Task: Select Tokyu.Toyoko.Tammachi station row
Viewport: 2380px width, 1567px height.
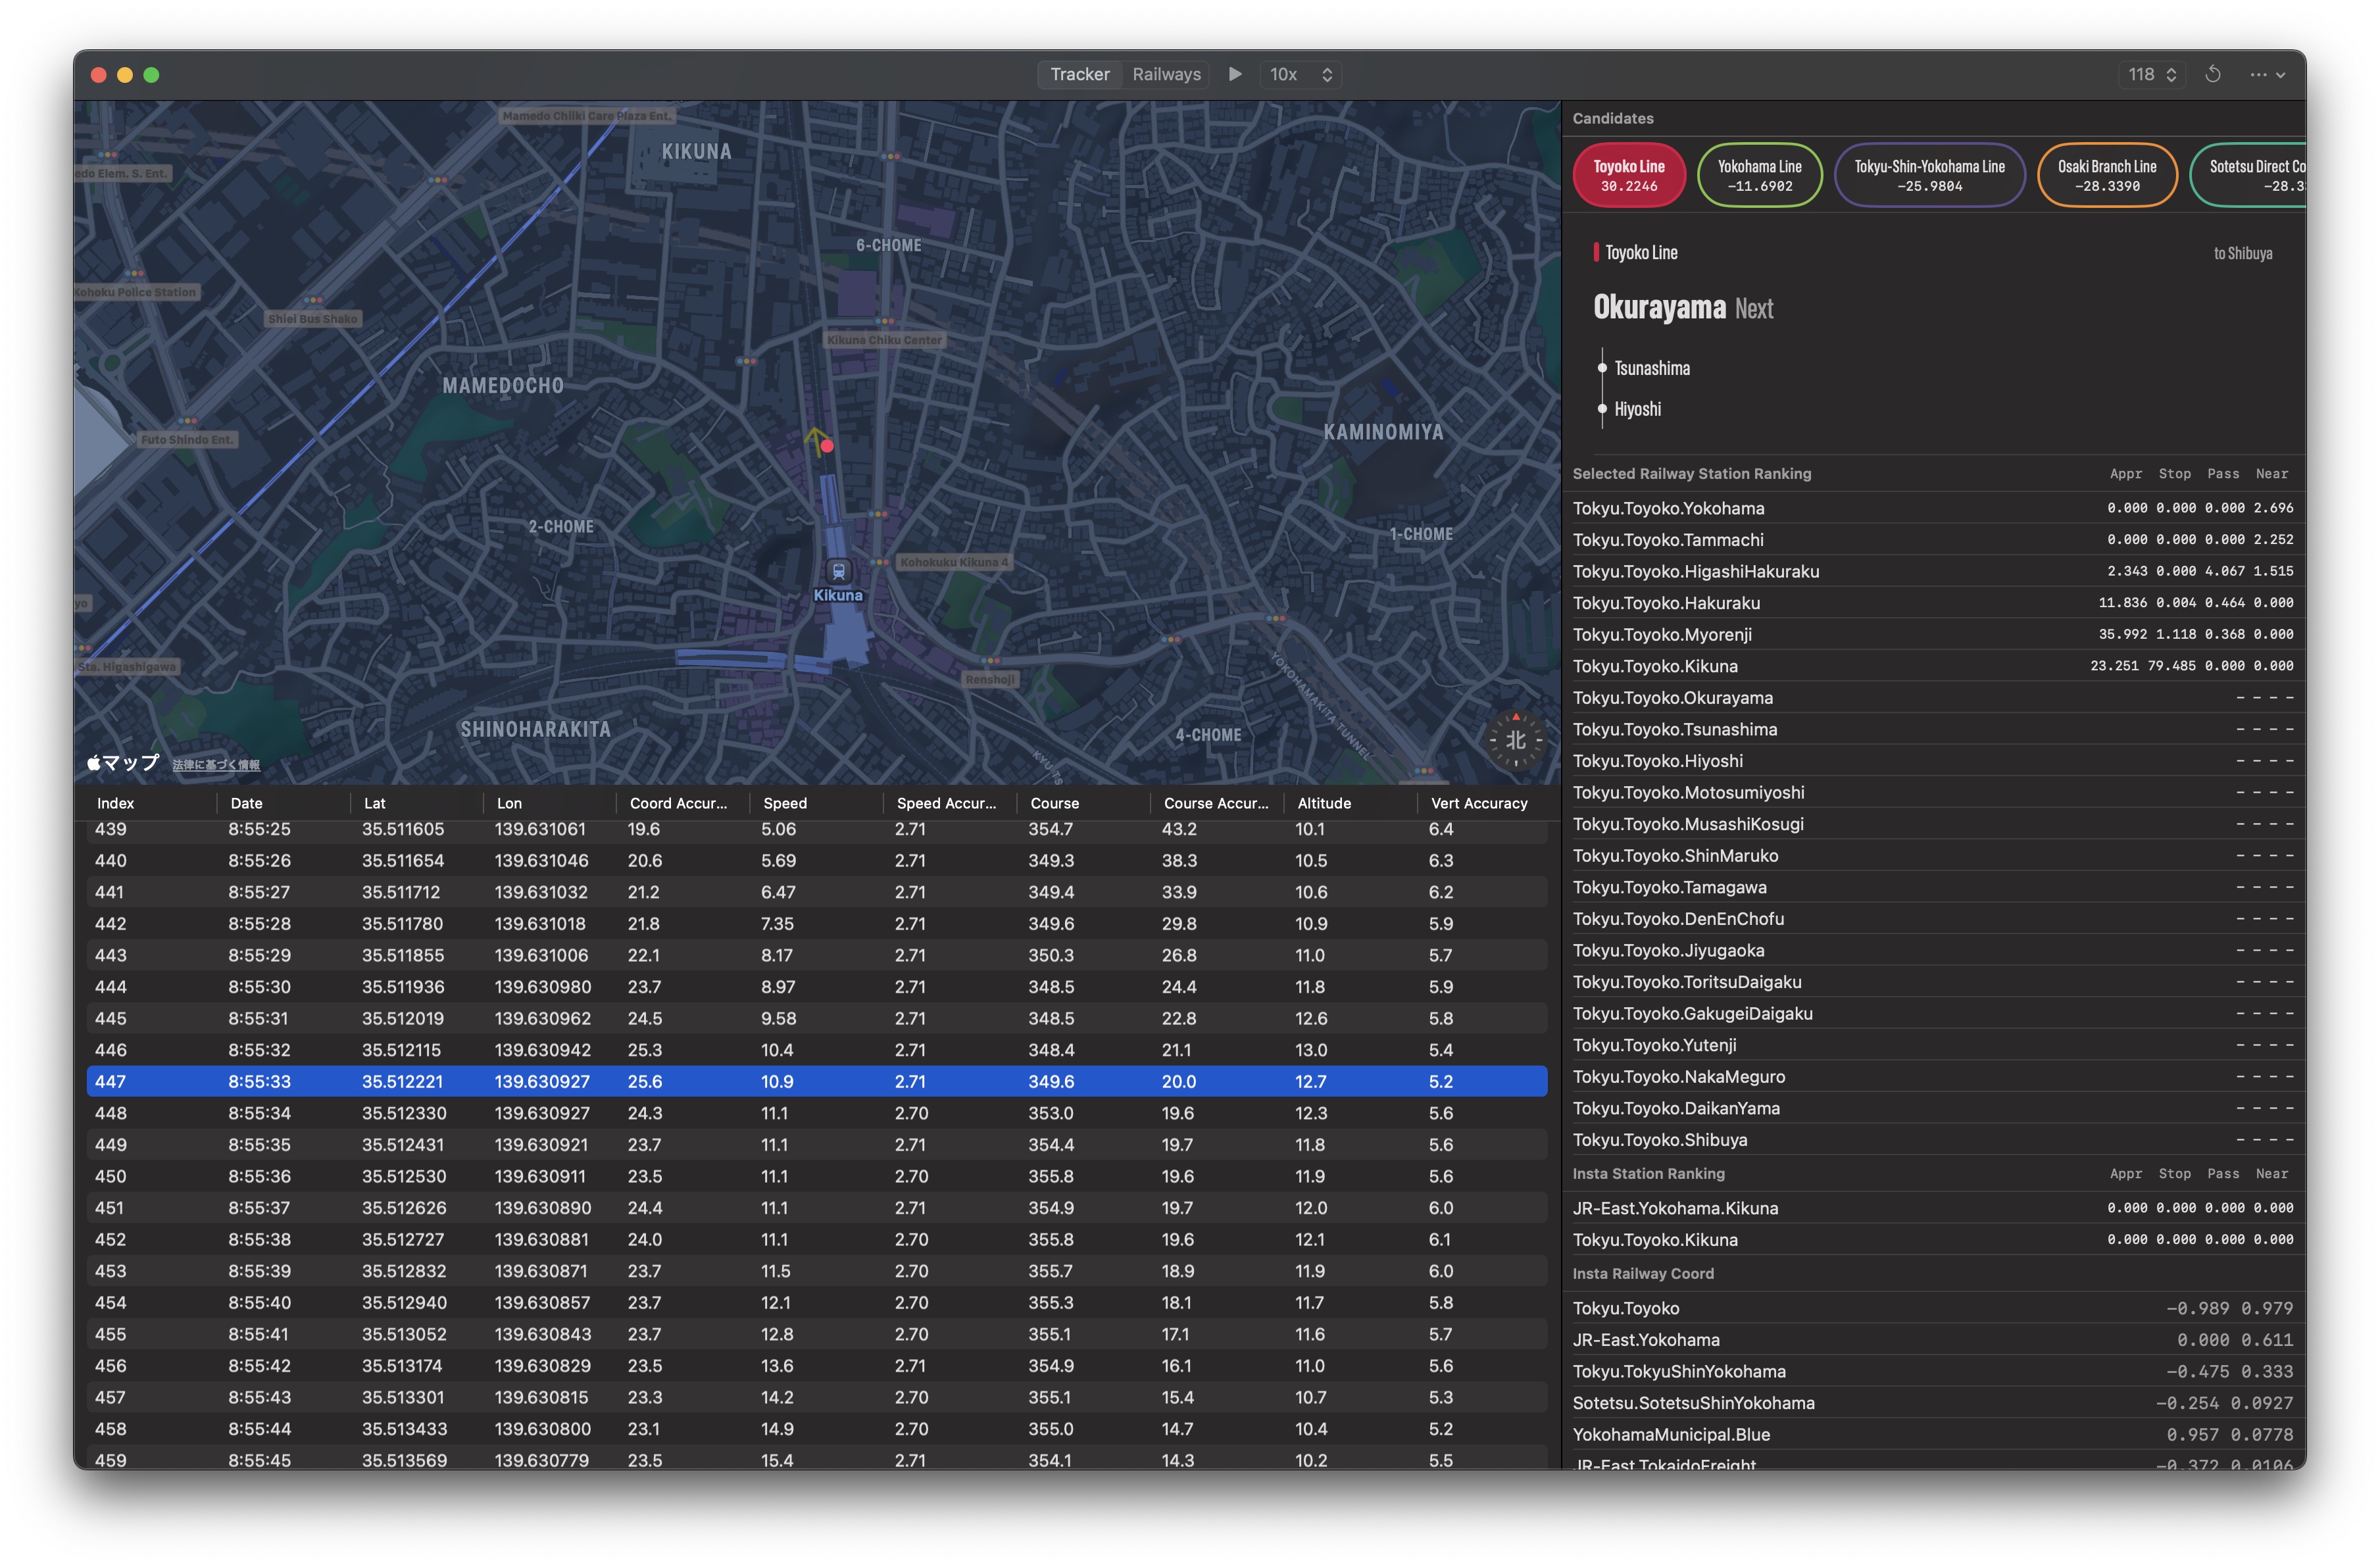Action: tap(1933, 540)
